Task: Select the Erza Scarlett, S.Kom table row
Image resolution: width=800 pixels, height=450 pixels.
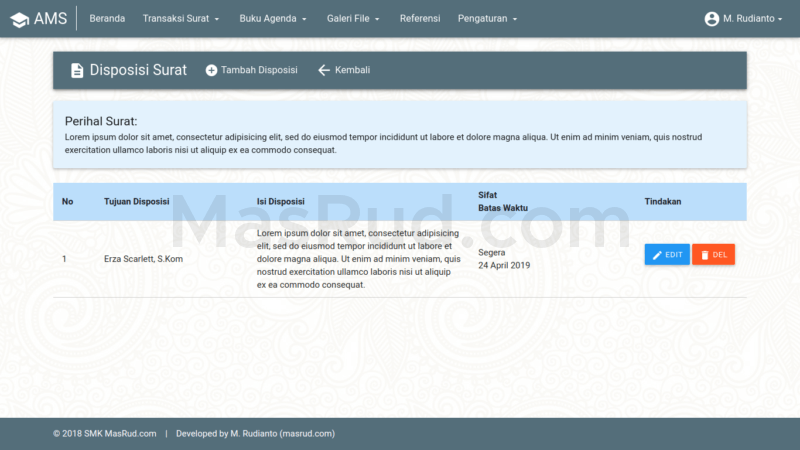Action: click(x=143, y=259)
